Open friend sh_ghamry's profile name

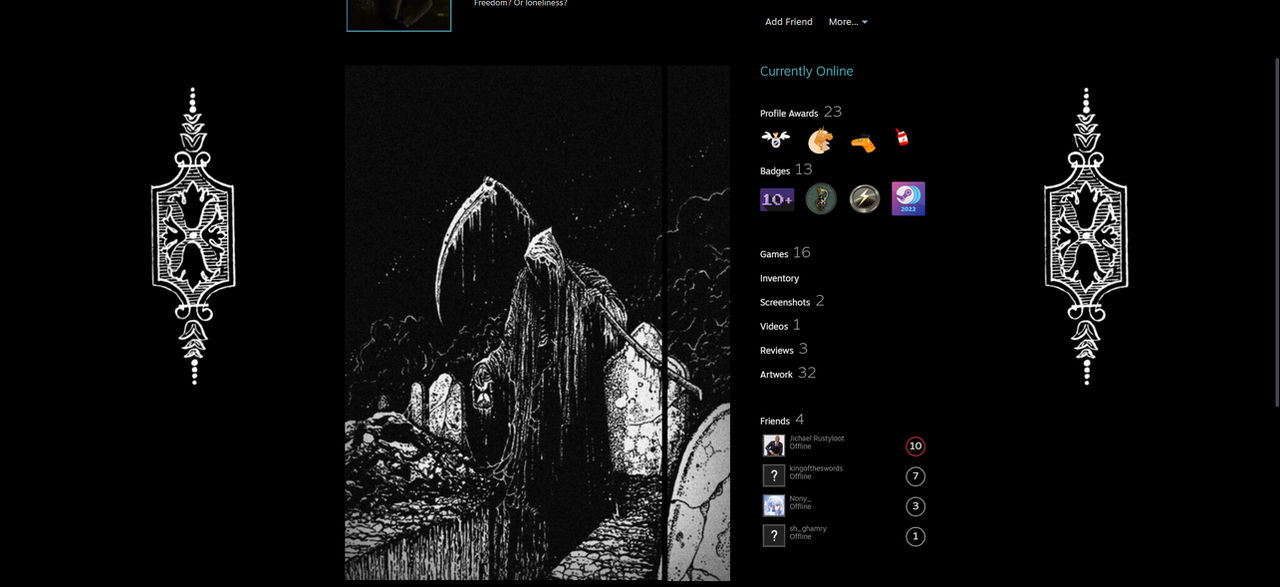808,528
